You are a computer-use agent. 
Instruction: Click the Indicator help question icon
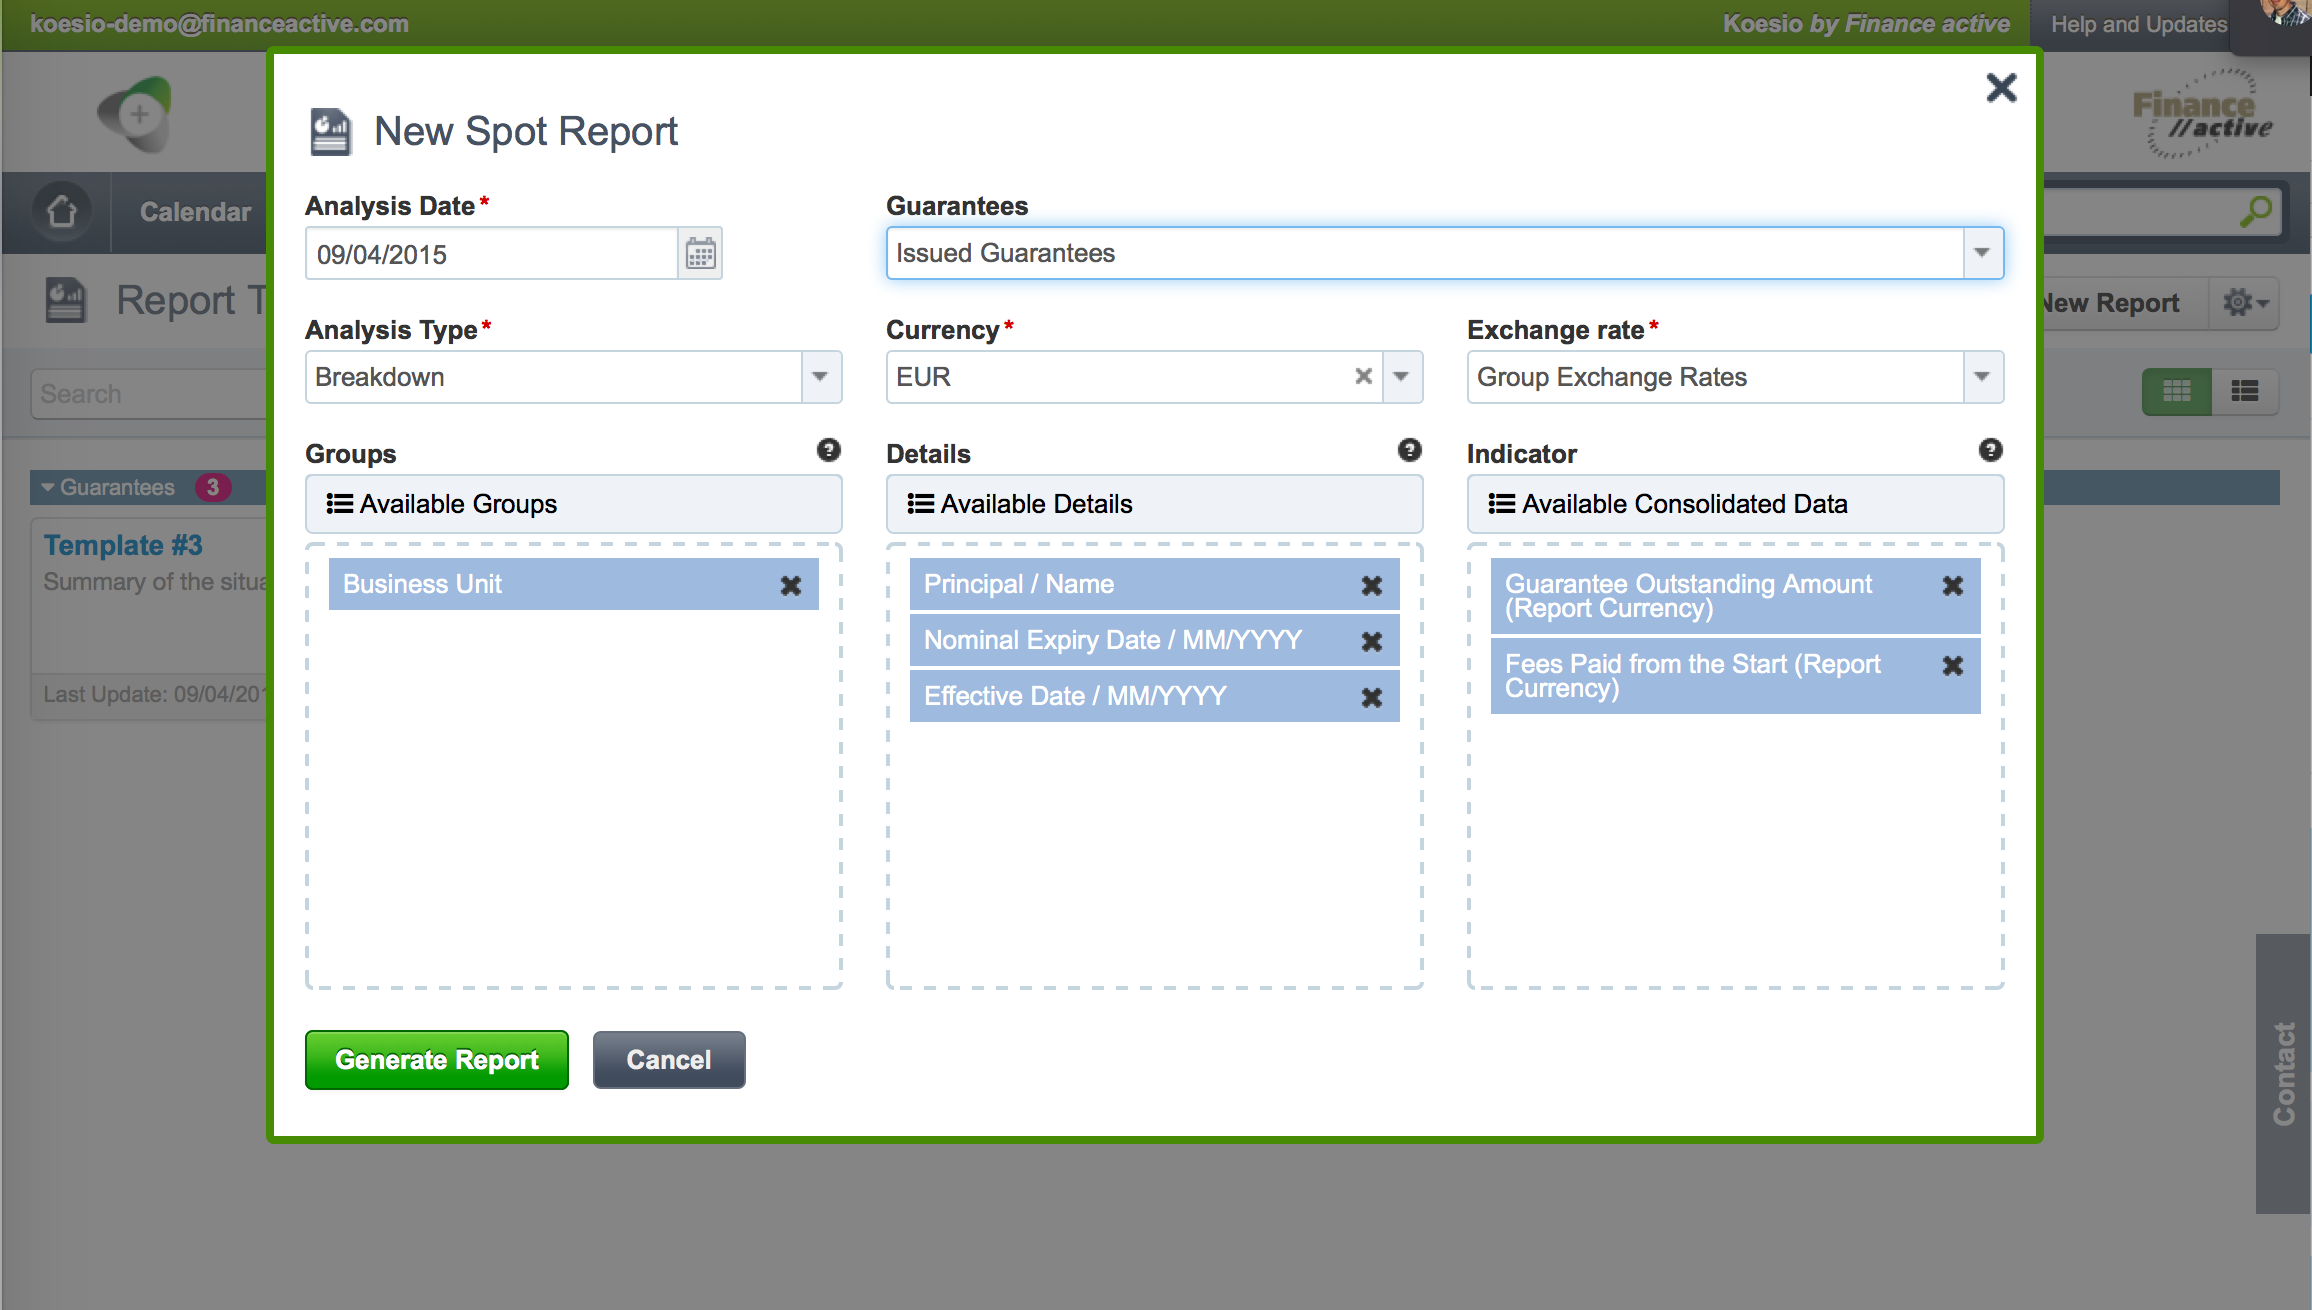pyautogui.click(x=1990, y=450)
